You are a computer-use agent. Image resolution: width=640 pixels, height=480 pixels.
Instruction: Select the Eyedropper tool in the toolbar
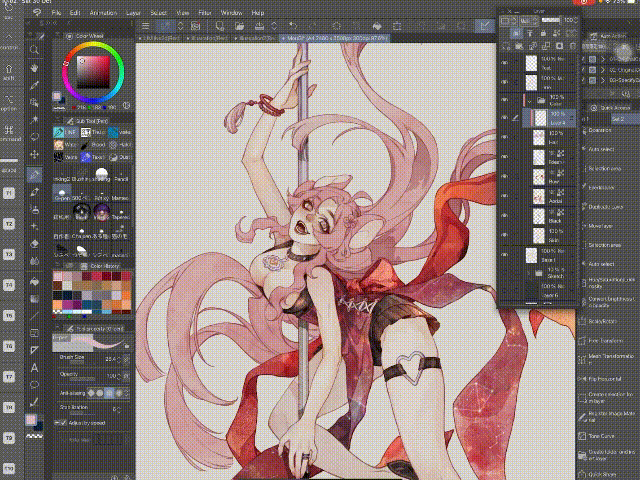click(x=34, y=85)
